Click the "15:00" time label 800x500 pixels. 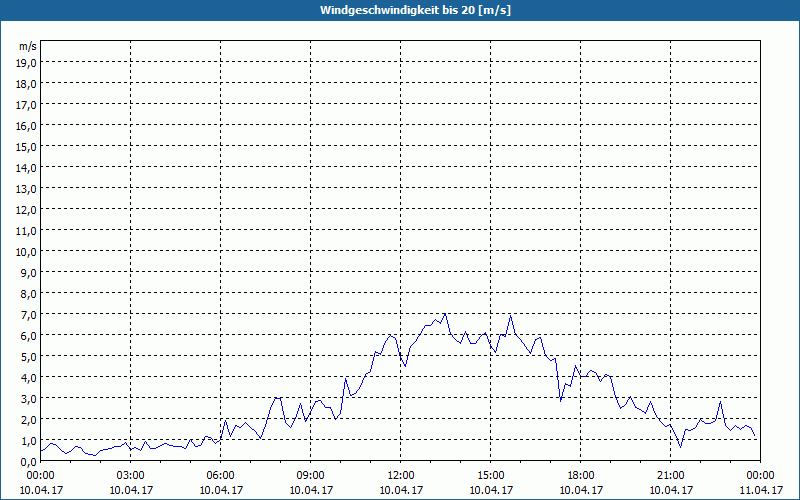pyautogui.click(x=491, y=476)
